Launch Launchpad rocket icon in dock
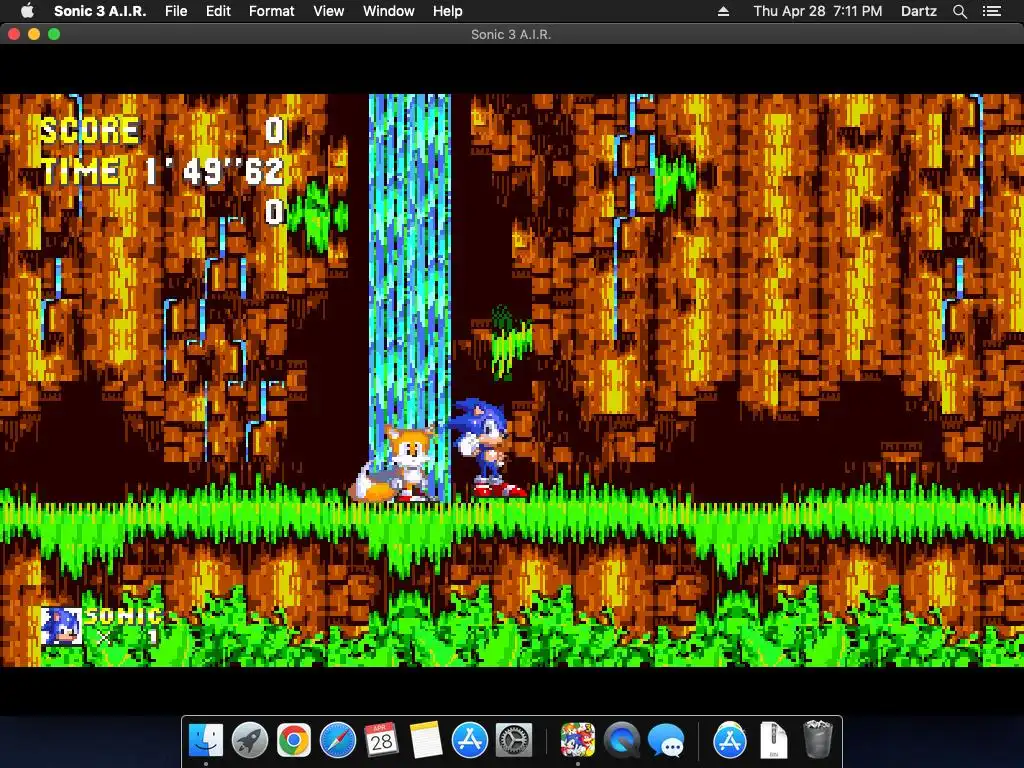Viewport: 1024px width, 768px height. coord(249,740)
